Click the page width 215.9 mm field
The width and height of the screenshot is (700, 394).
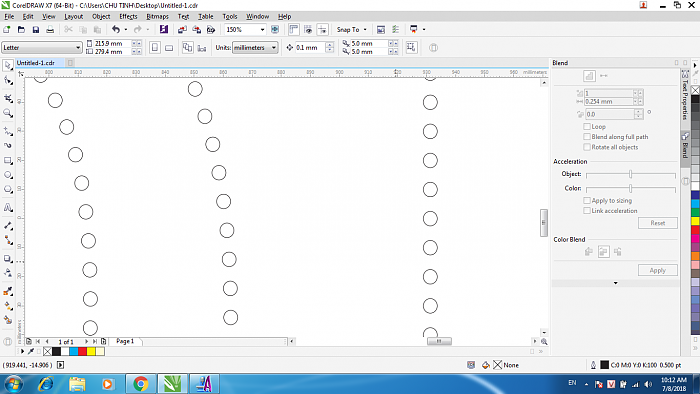tap(112, 43)
